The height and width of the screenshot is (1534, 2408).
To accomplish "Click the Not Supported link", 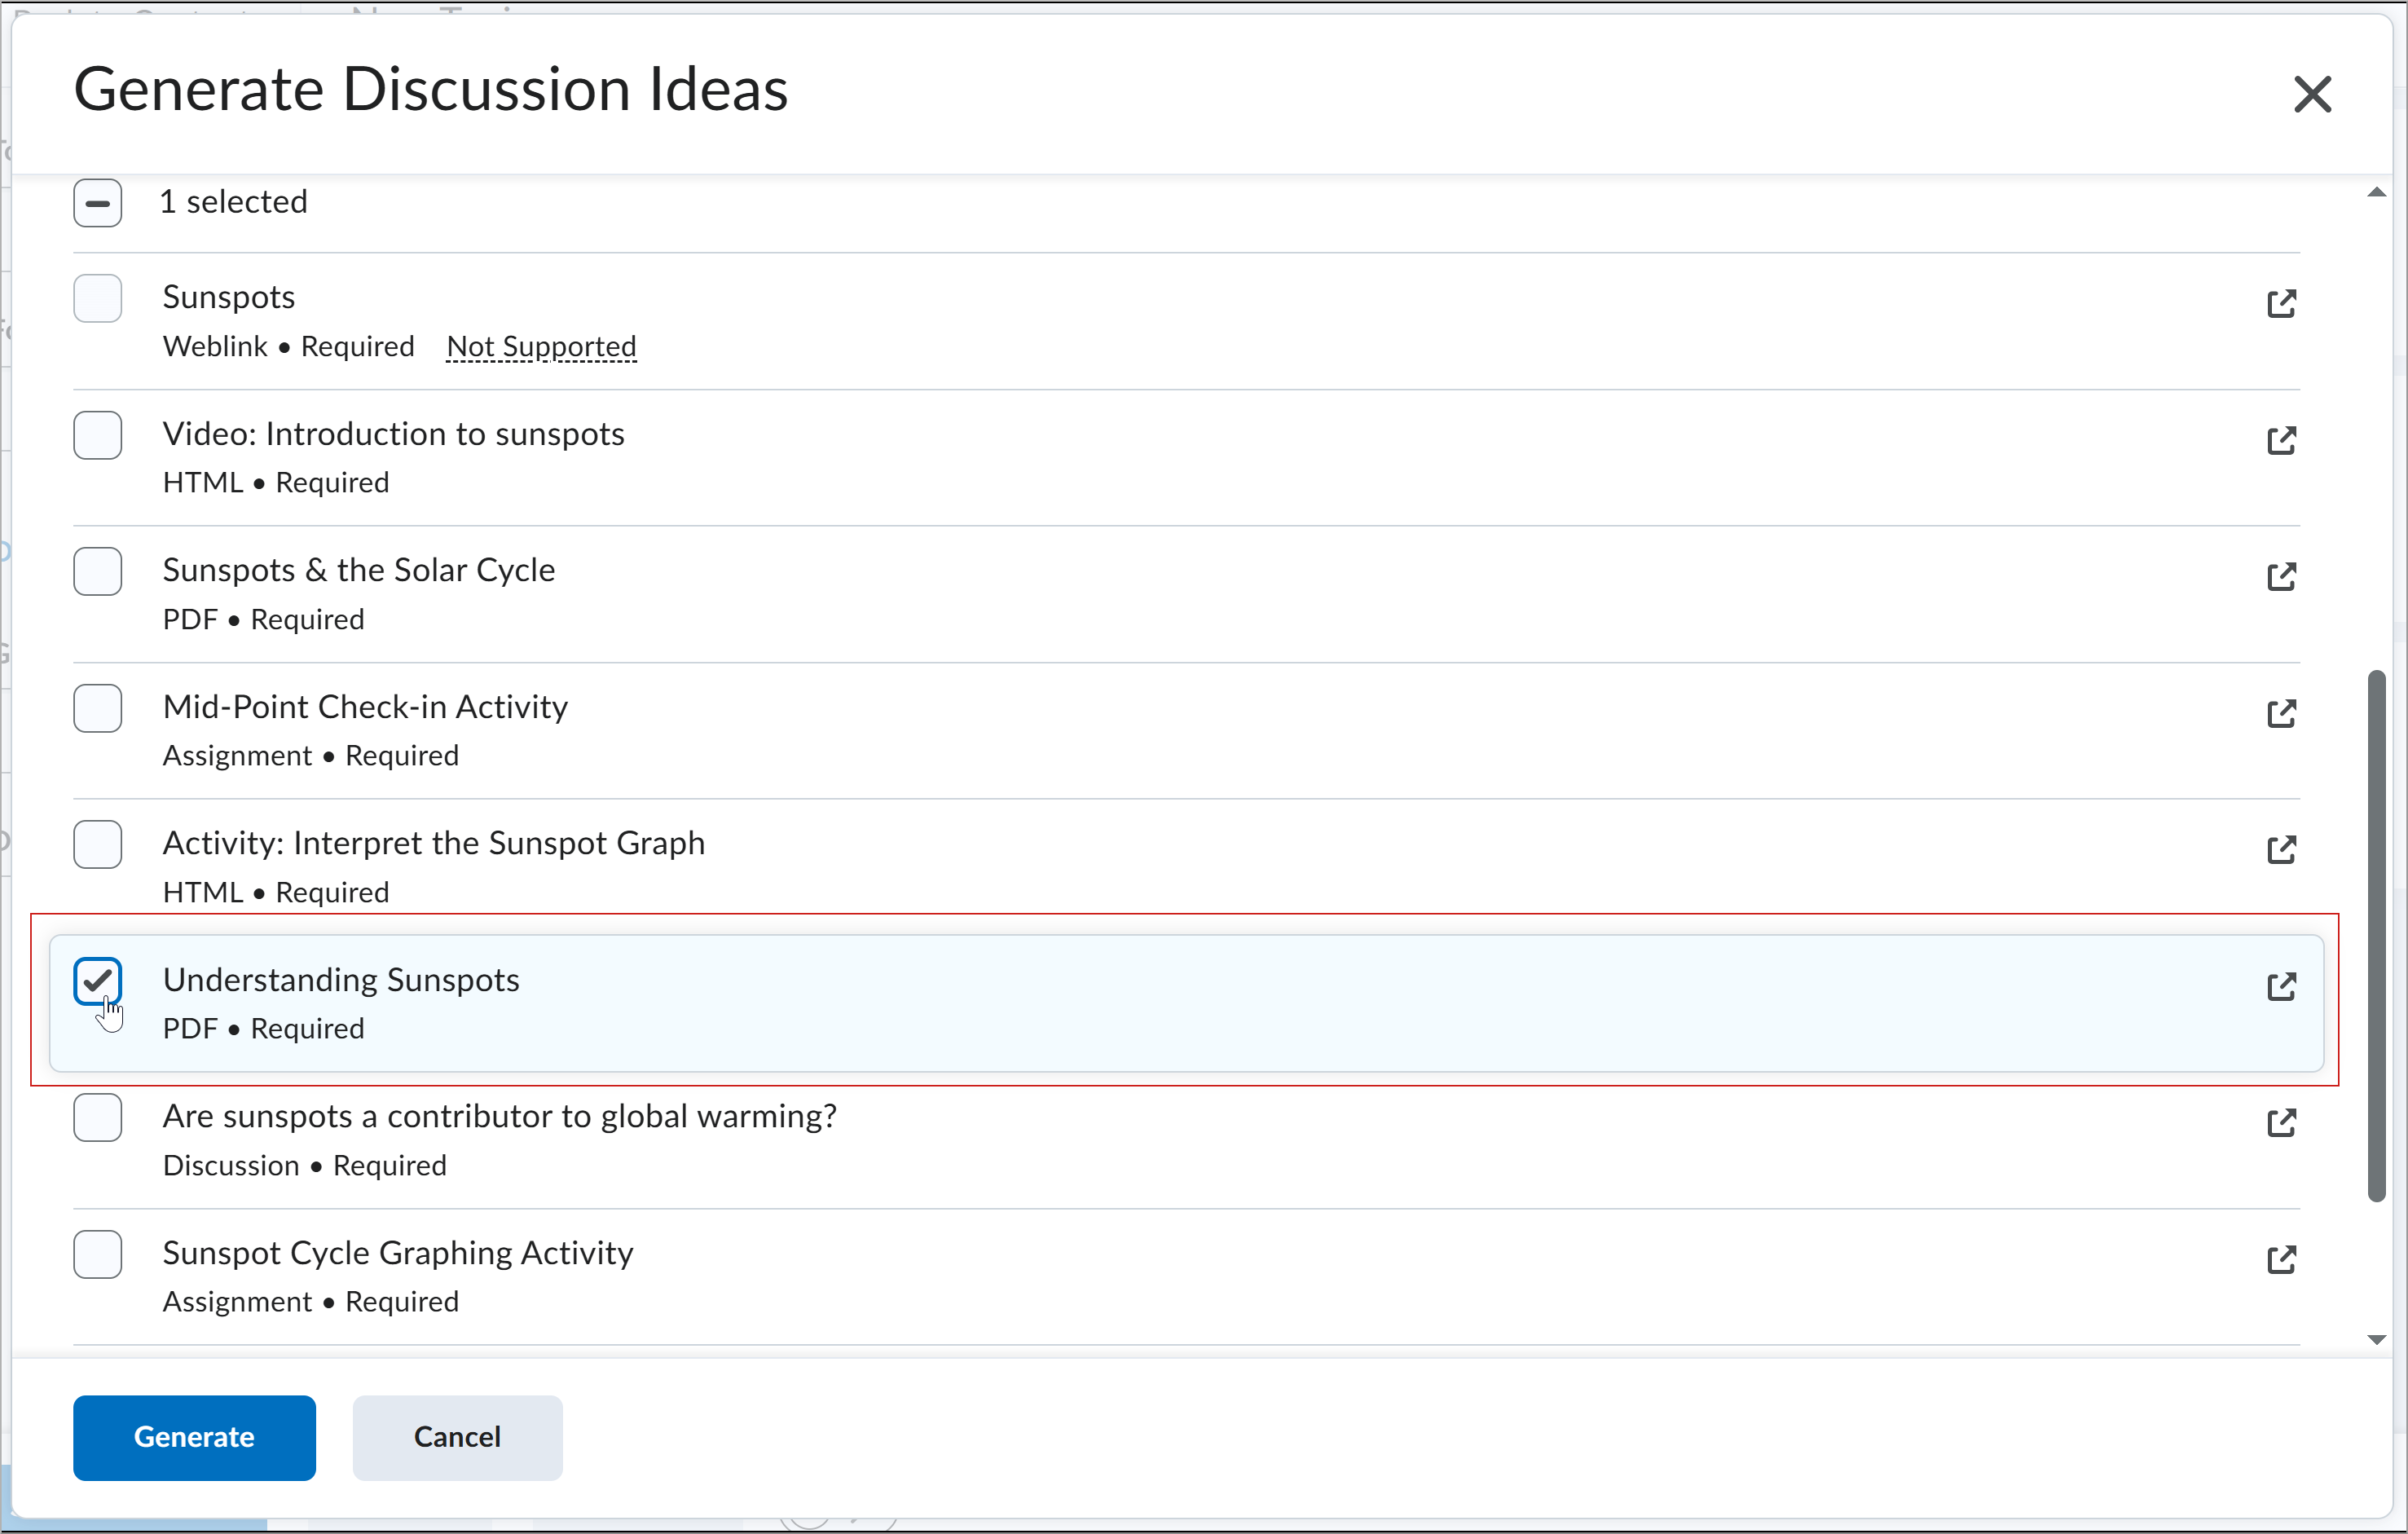I will click(541, 347).
